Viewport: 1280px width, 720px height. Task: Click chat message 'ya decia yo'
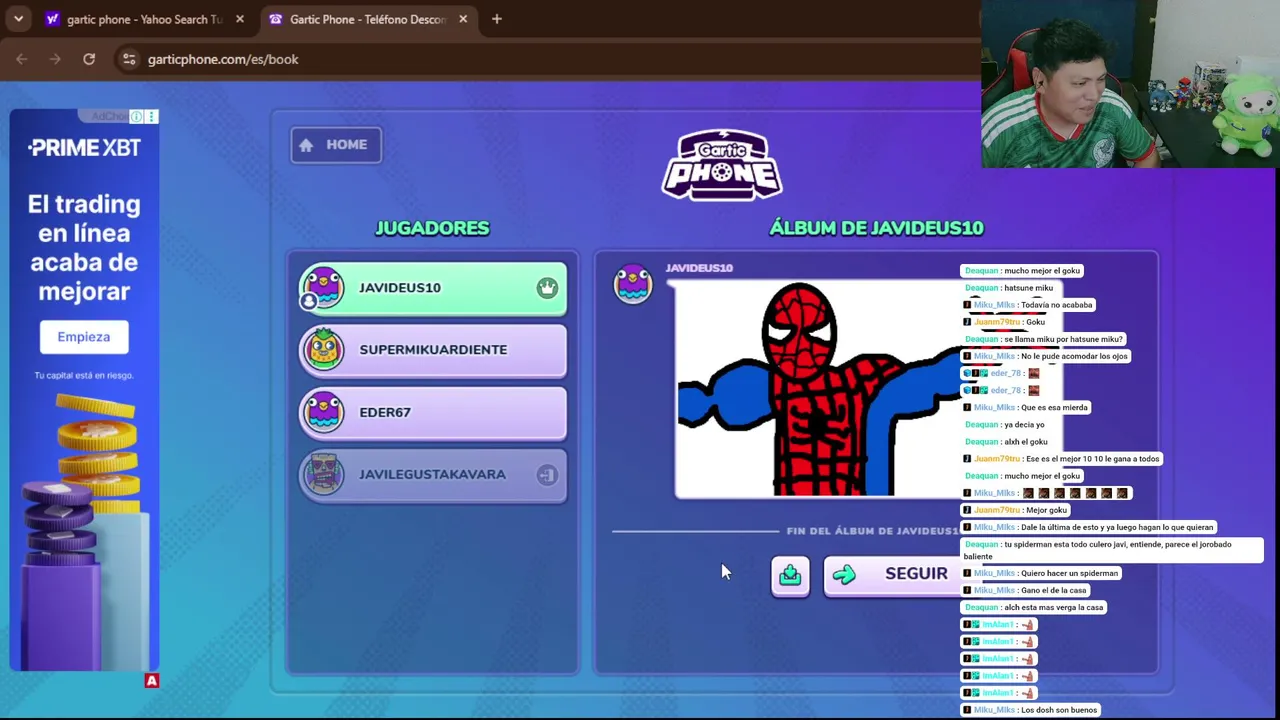click(x=1024, y=425)
